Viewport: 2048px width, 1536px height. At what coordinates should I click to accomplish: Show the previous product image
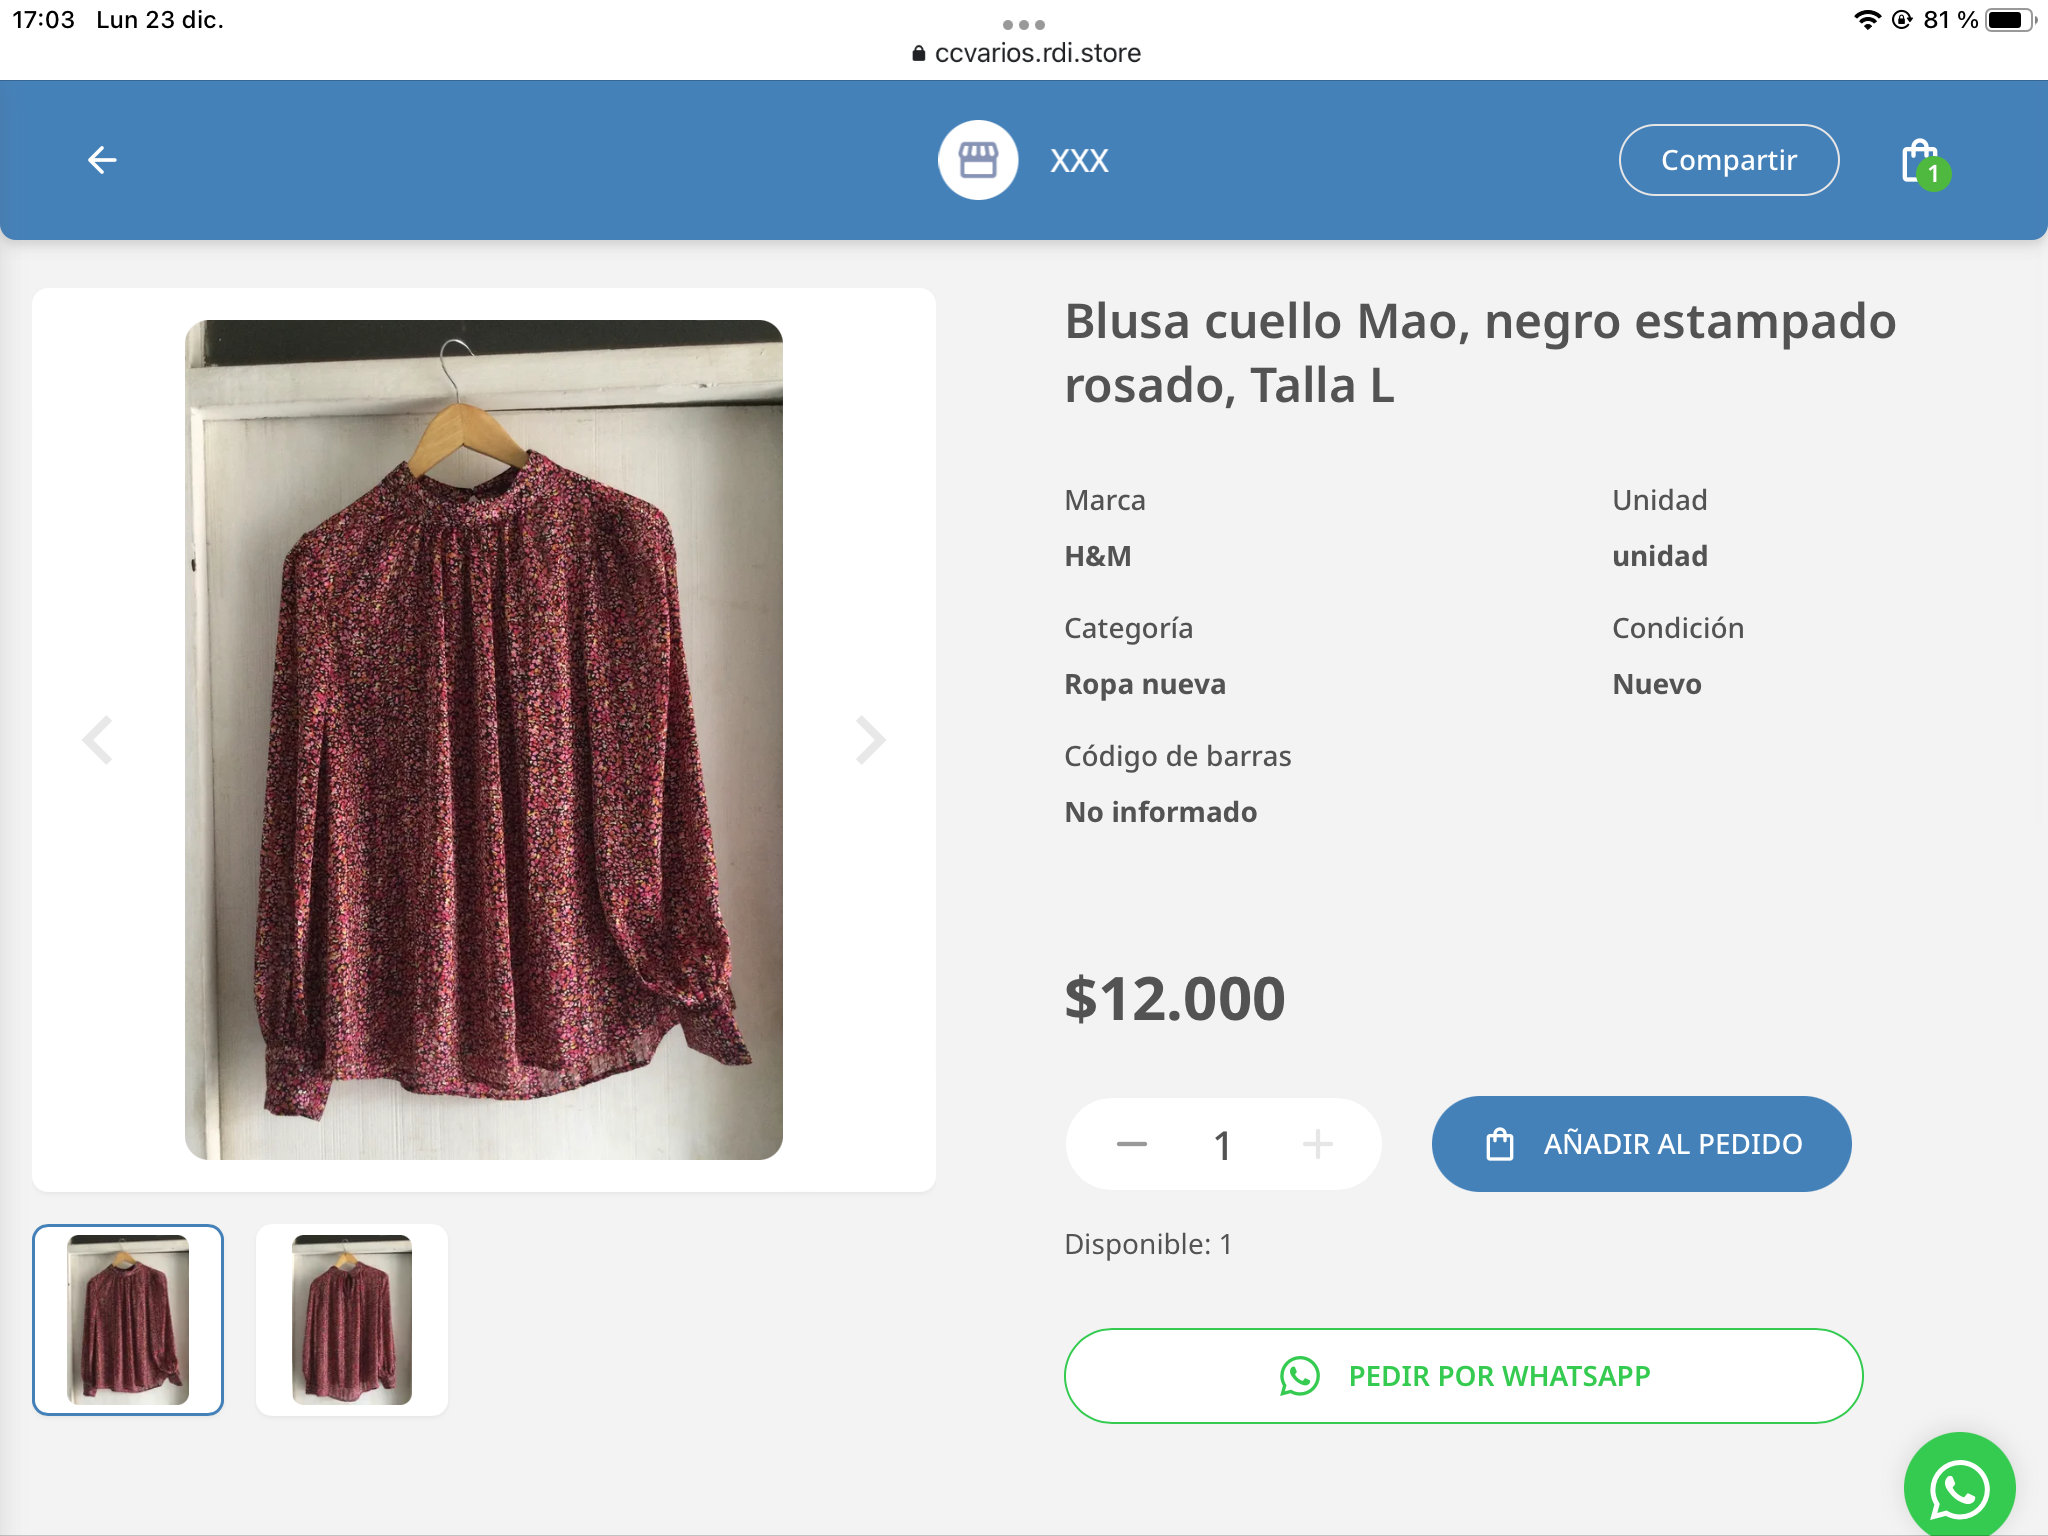[97, 740]
